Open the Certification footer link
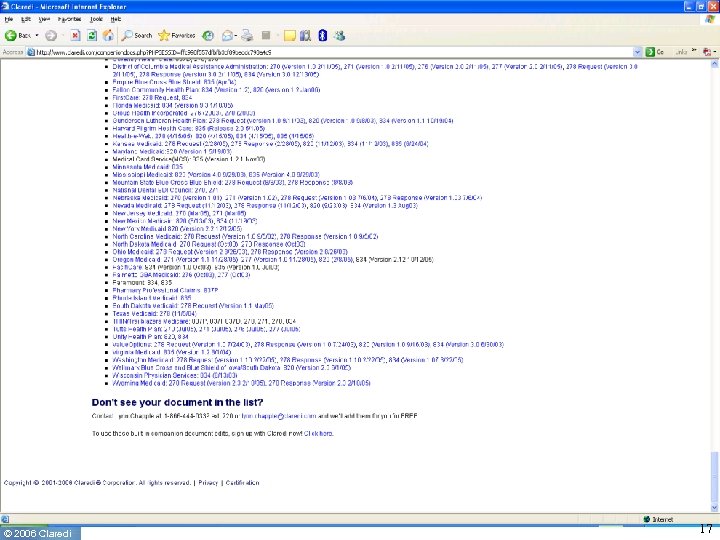 tap(242, 483)
